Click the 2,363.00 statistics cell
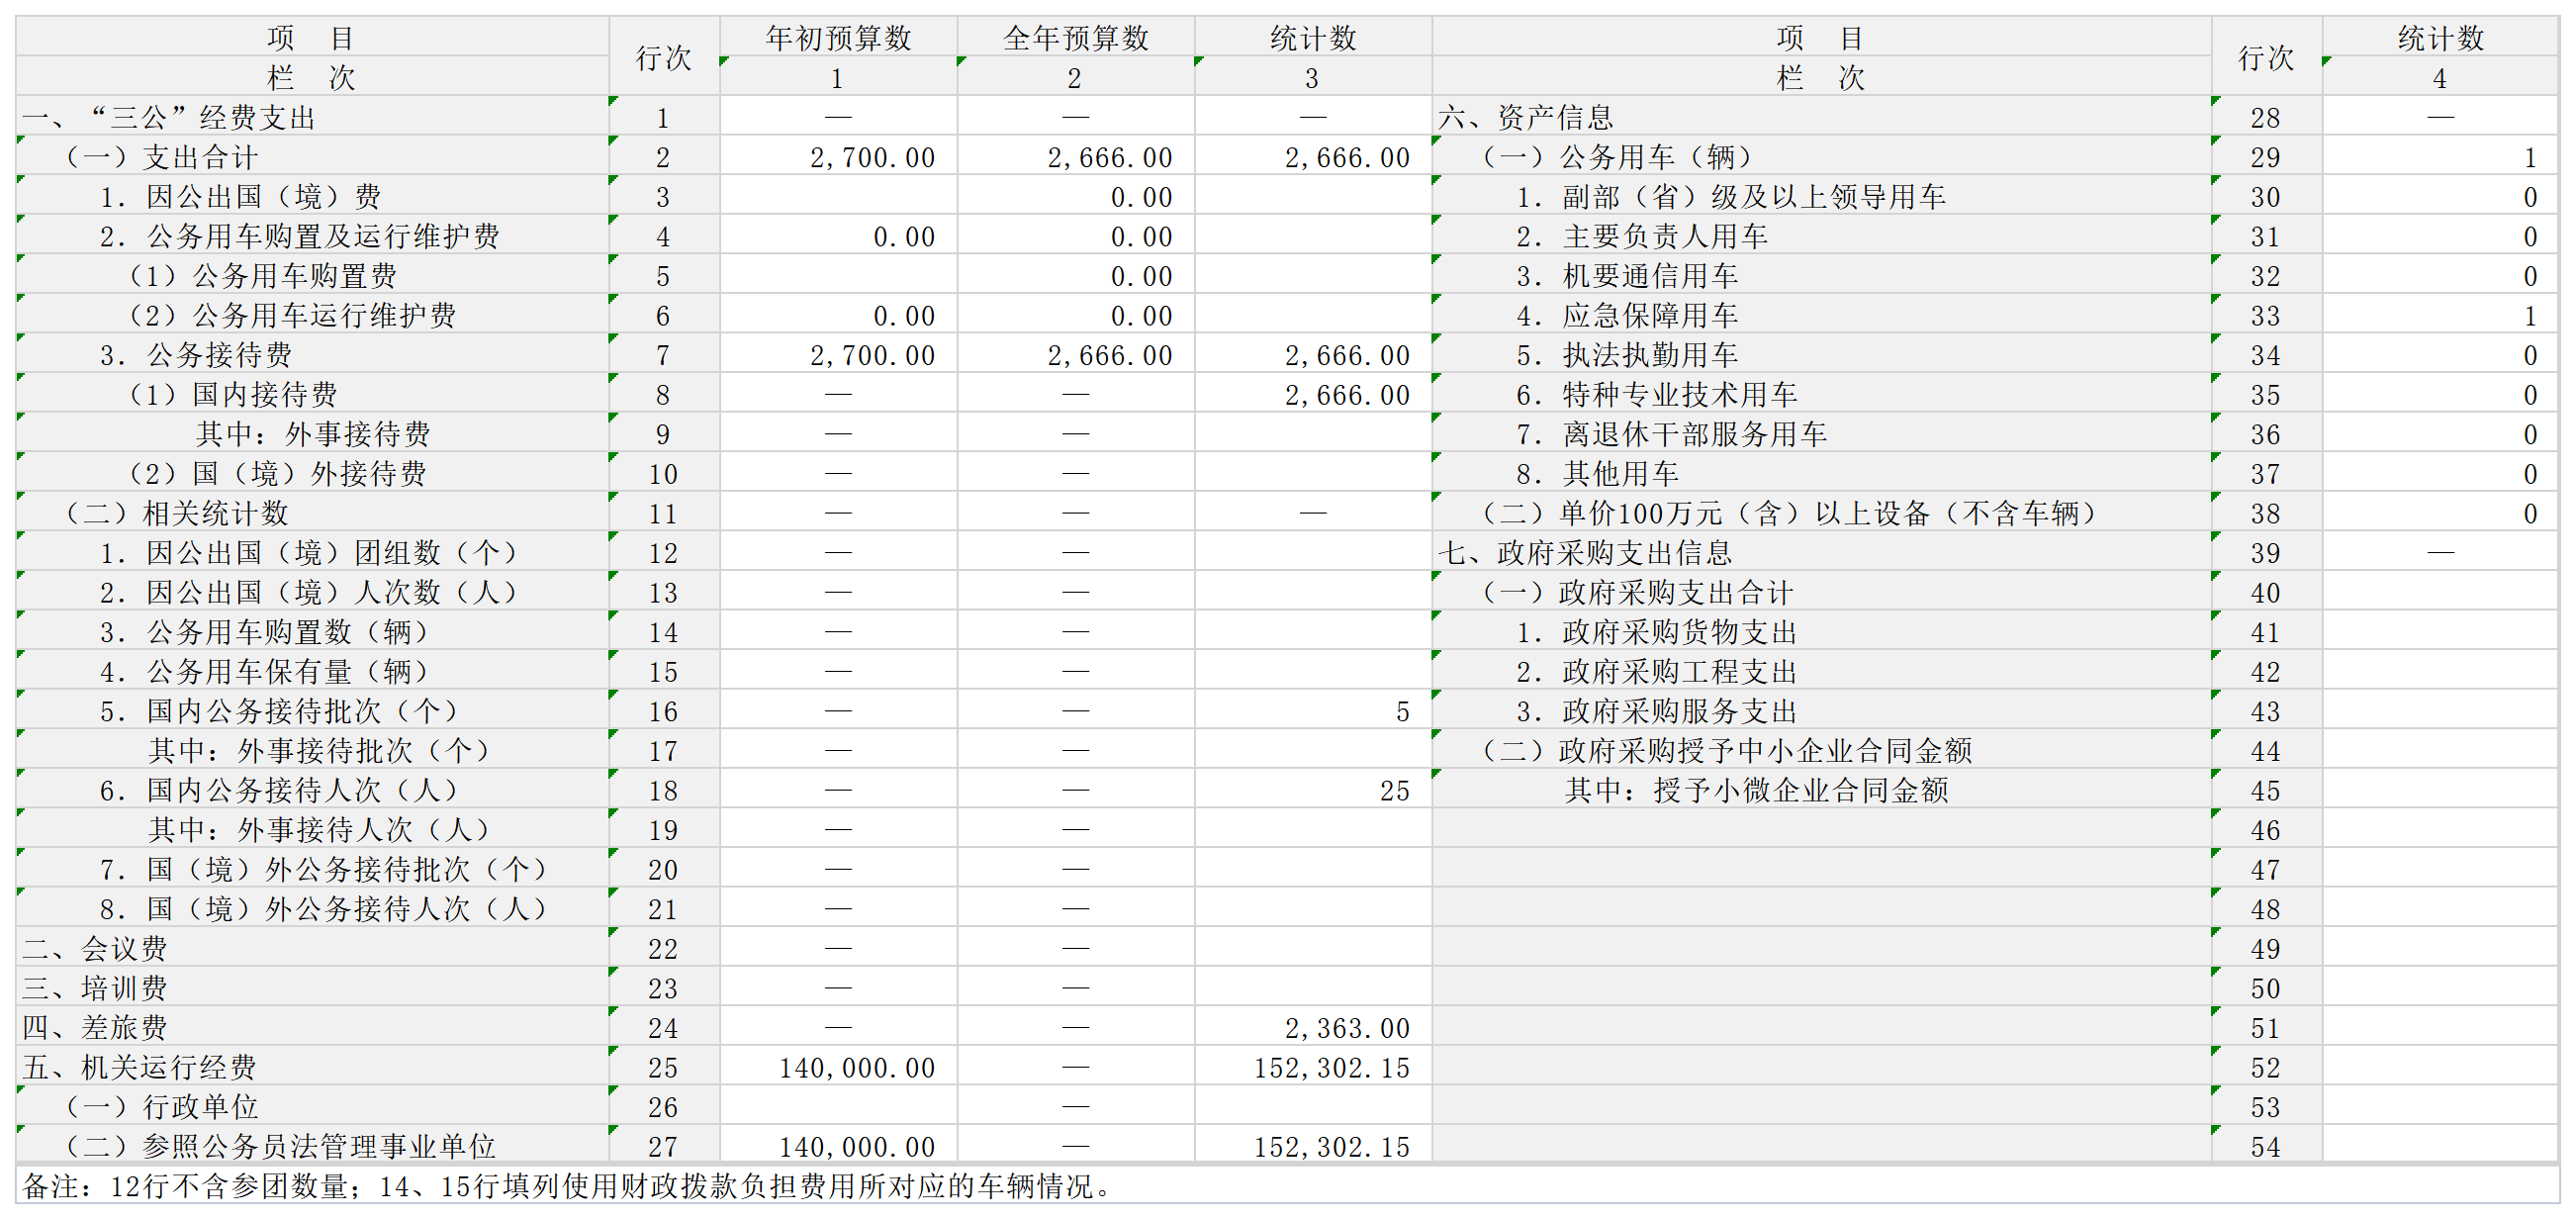2576x1219 pixels. pos(1346,1027)
